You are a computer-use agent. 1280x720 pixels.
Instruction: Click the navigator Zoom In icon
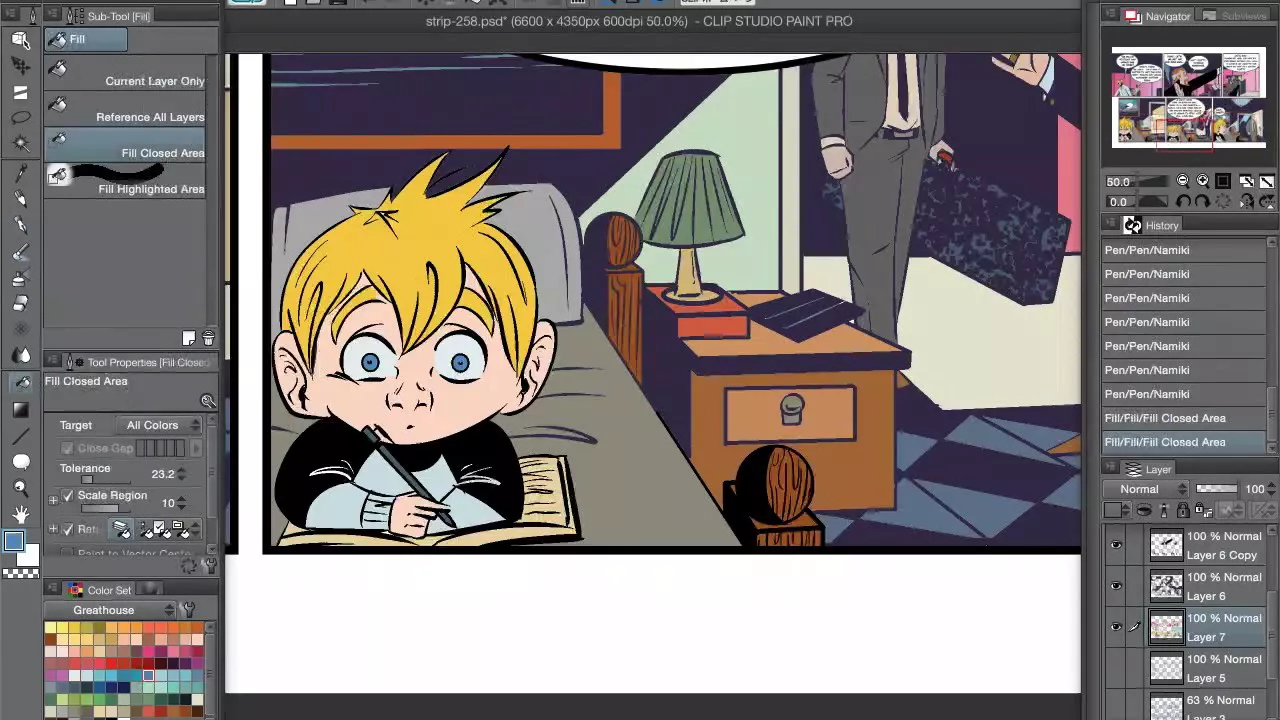point(1202,181)
